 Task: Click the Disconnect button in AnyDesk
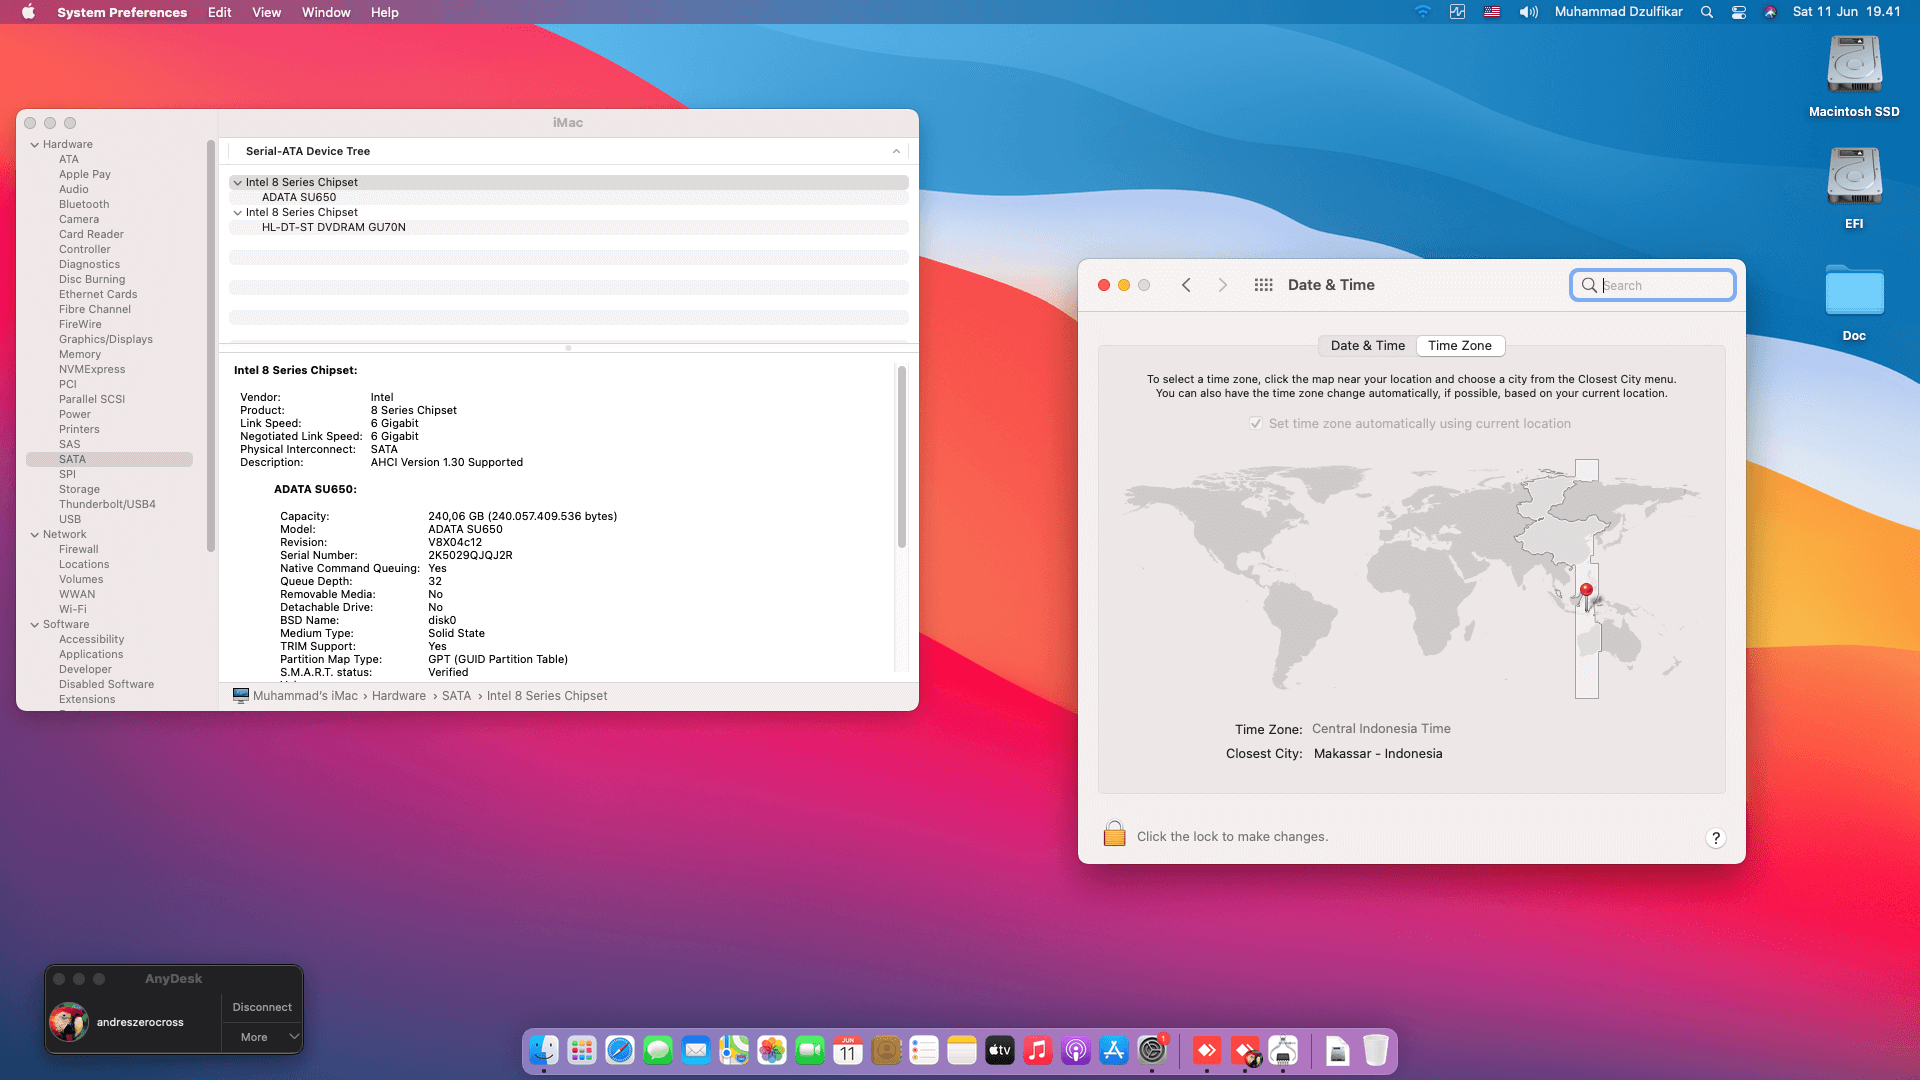[x=262, y=1007]
